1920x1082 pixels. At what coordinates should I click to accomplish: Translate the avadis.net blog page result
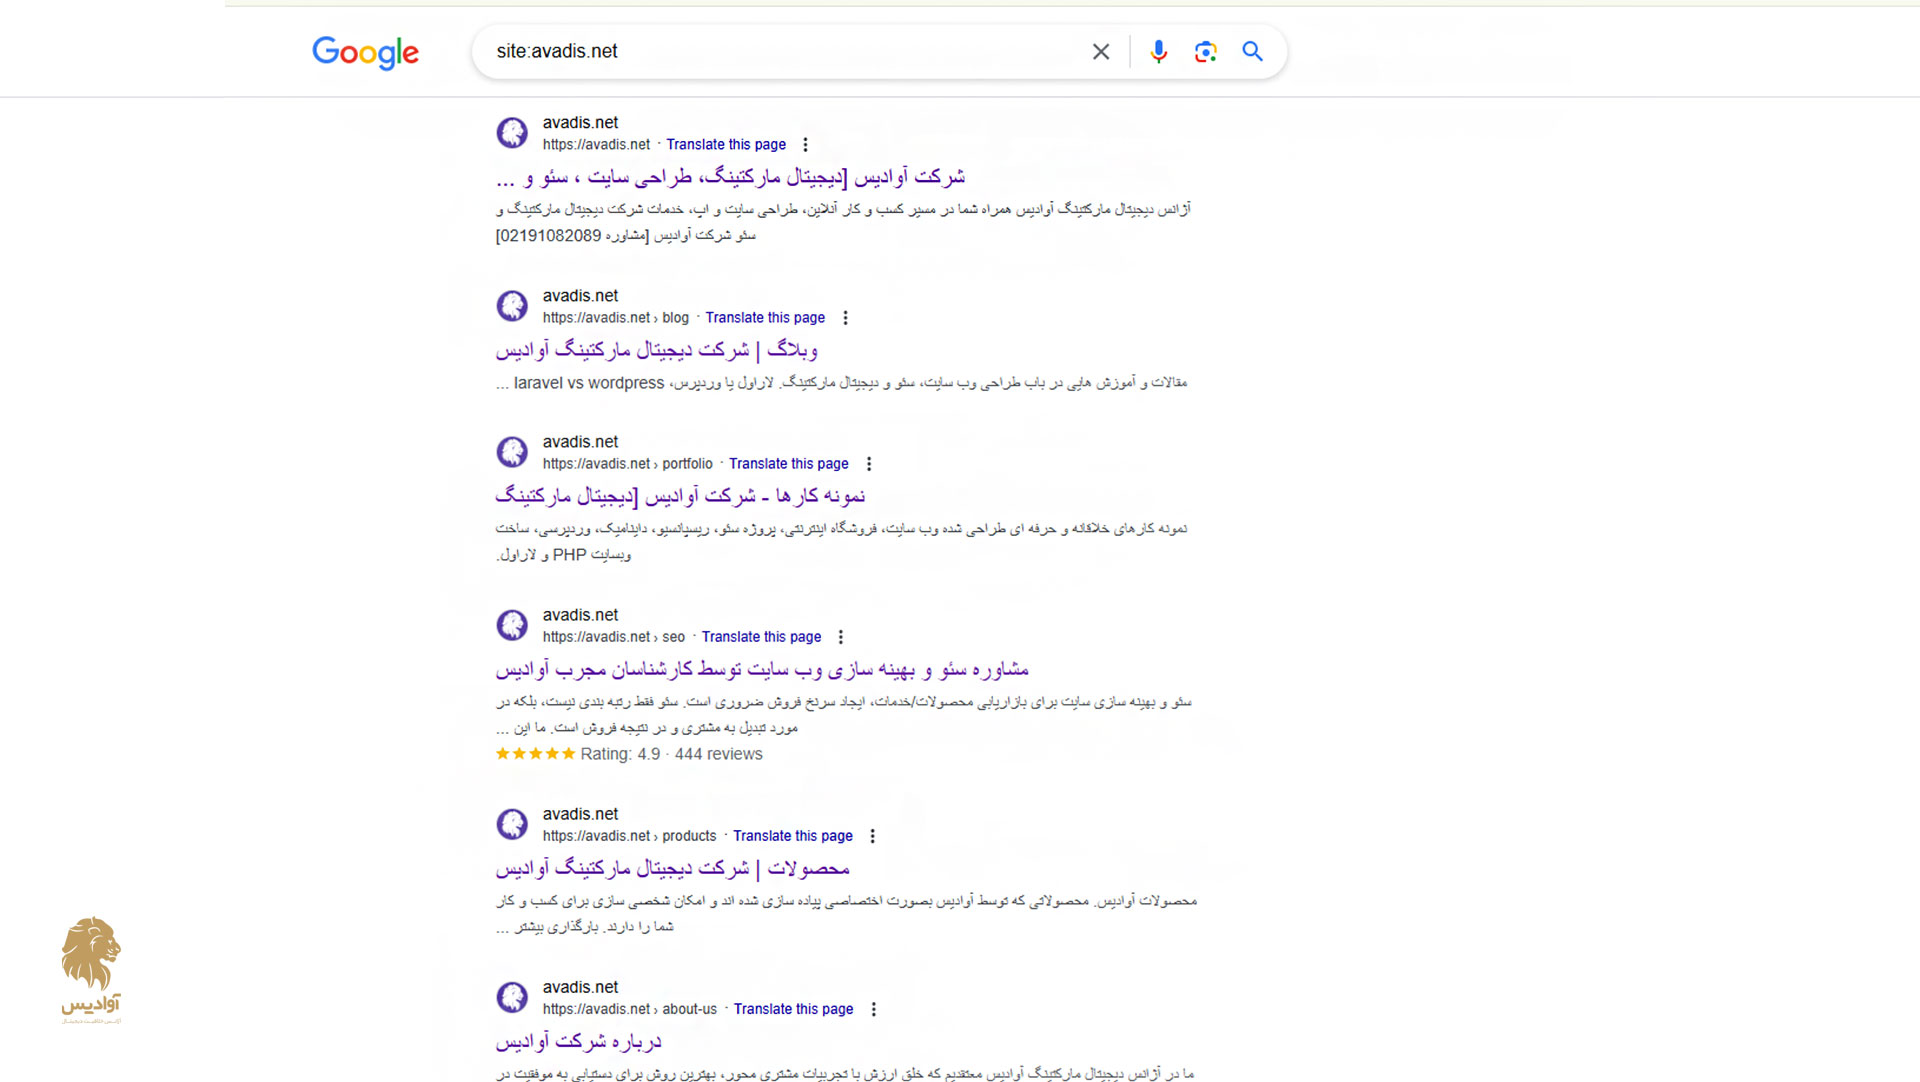[x=765, y=318]
